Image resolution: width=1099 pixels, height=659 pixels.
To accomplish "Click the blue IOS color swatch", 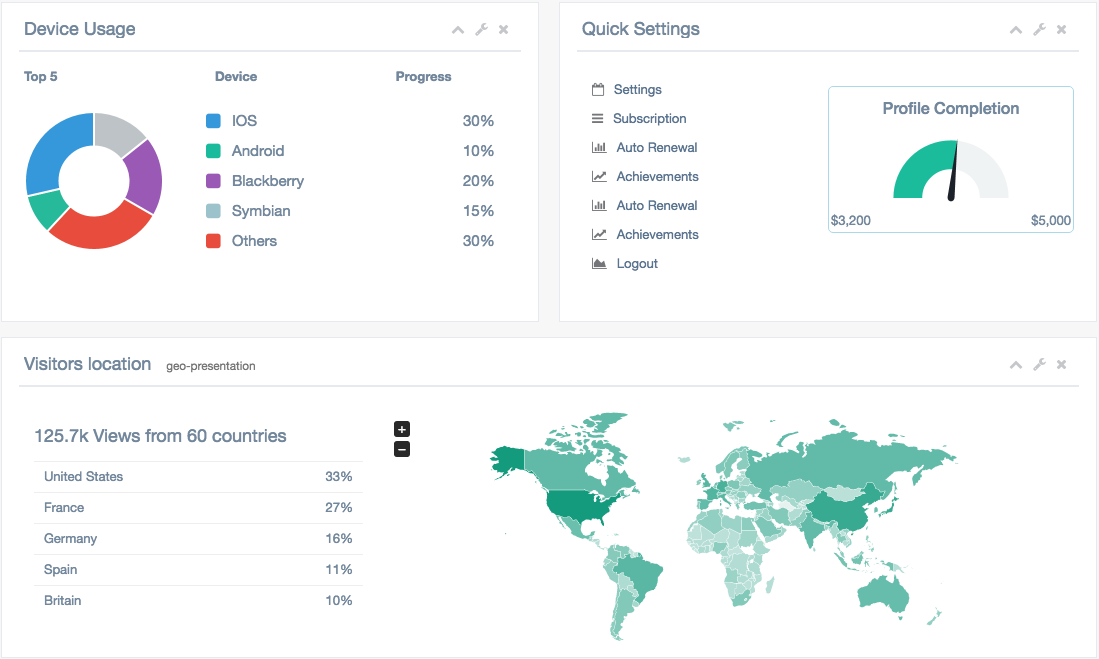I will point(213,121).
